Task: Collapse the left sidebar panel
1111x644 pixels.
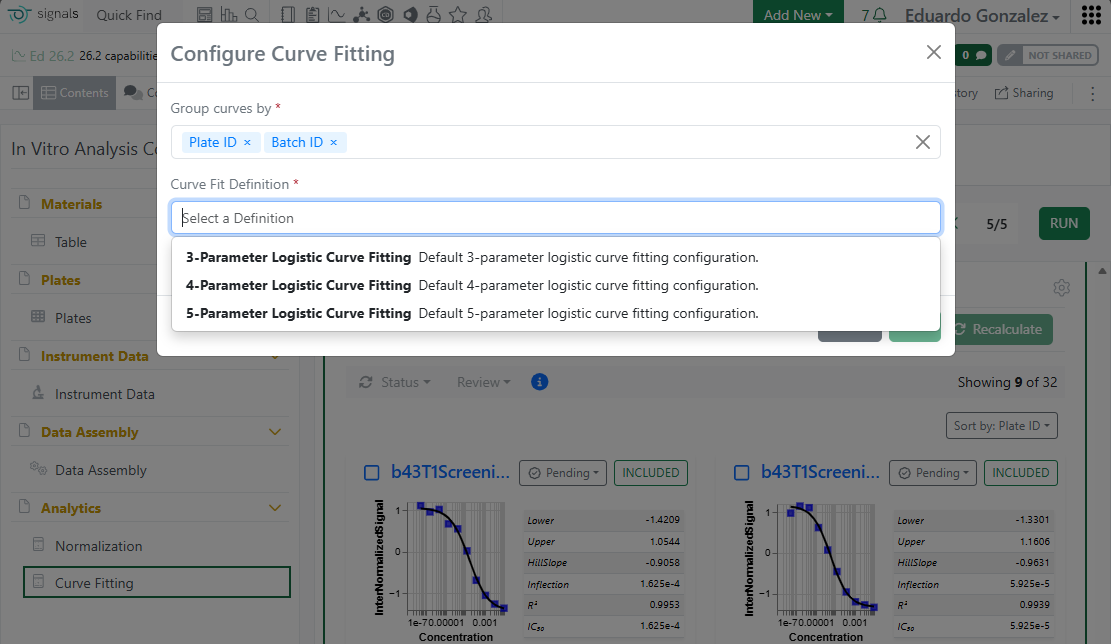Action: pos(20,93)
